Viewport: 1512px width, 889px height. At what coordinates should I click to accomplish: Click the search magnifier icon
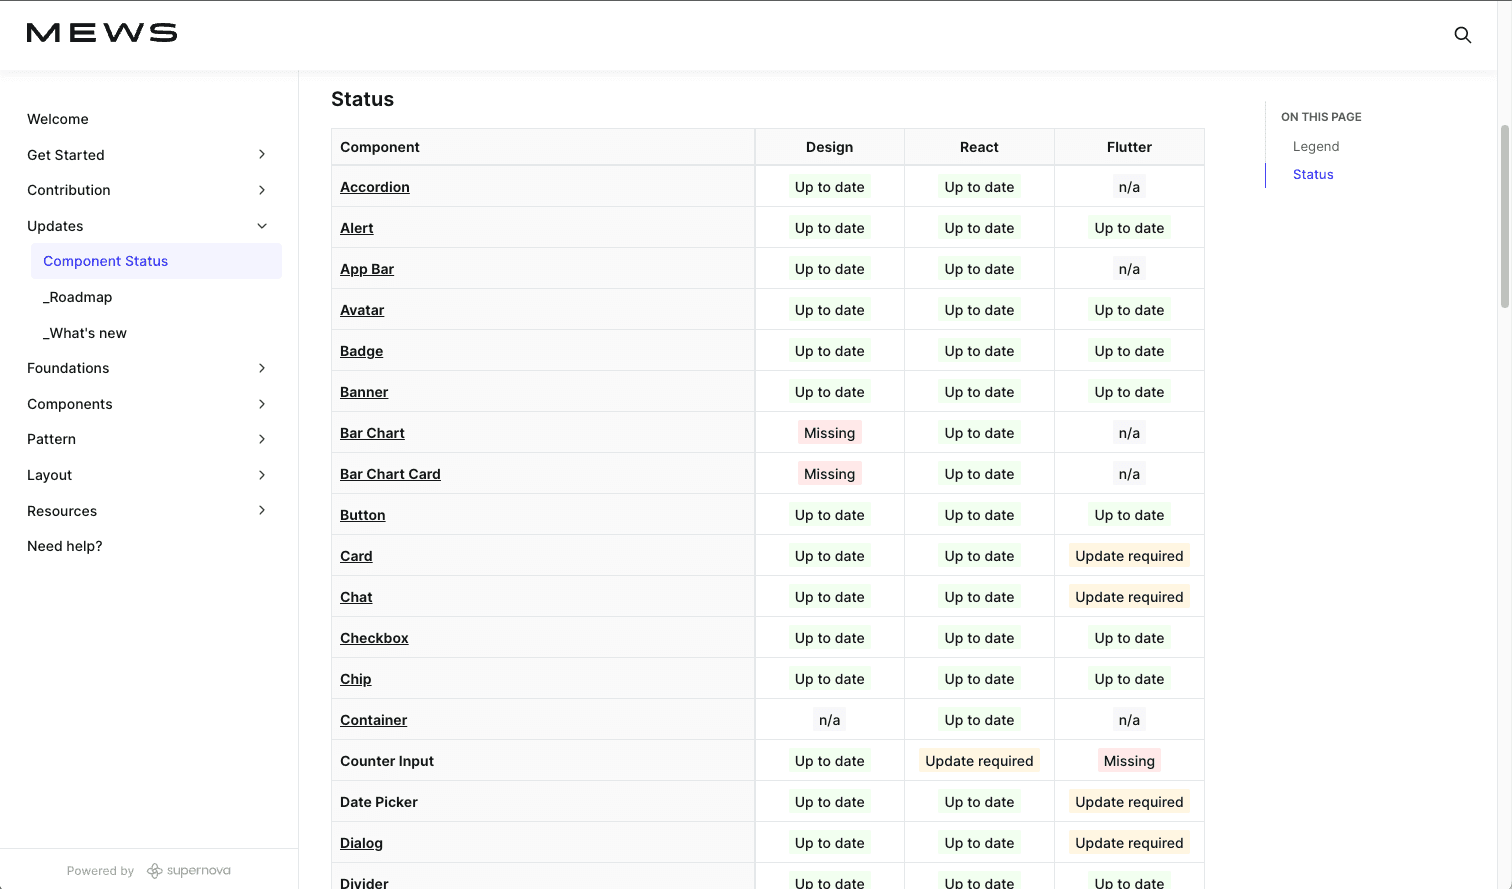click(x=1462, y=35)
